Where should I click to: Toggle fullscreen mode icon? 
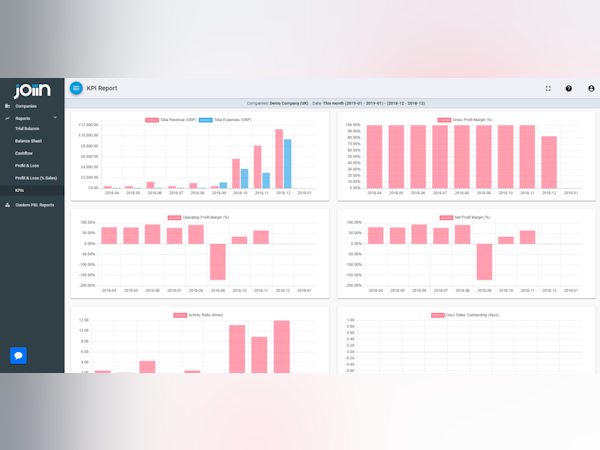click(548, 88)
